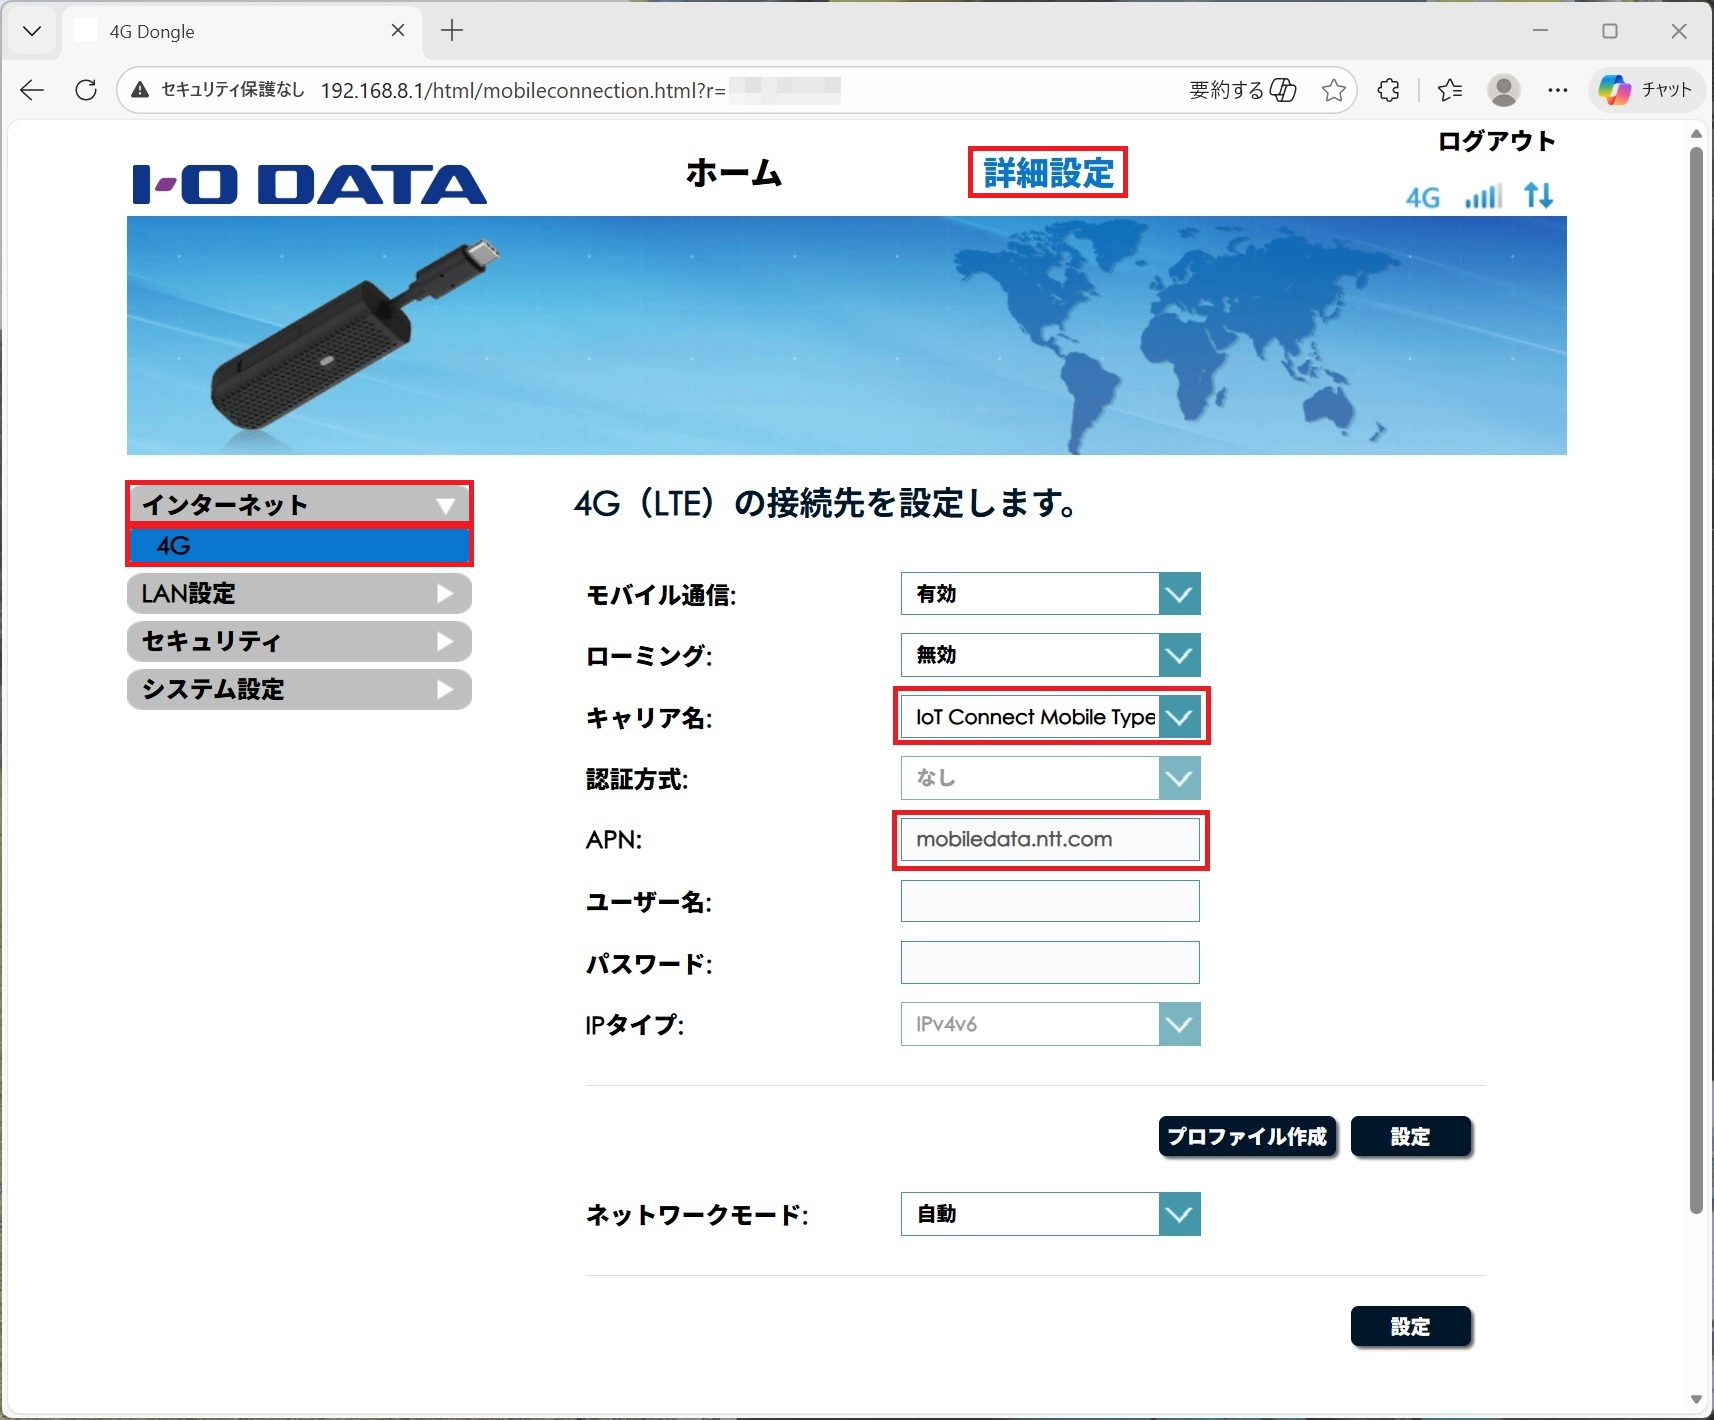Screen dimensions: 1714x1420
Task: Expand the セキュリティ menu section
Action: 299,642
